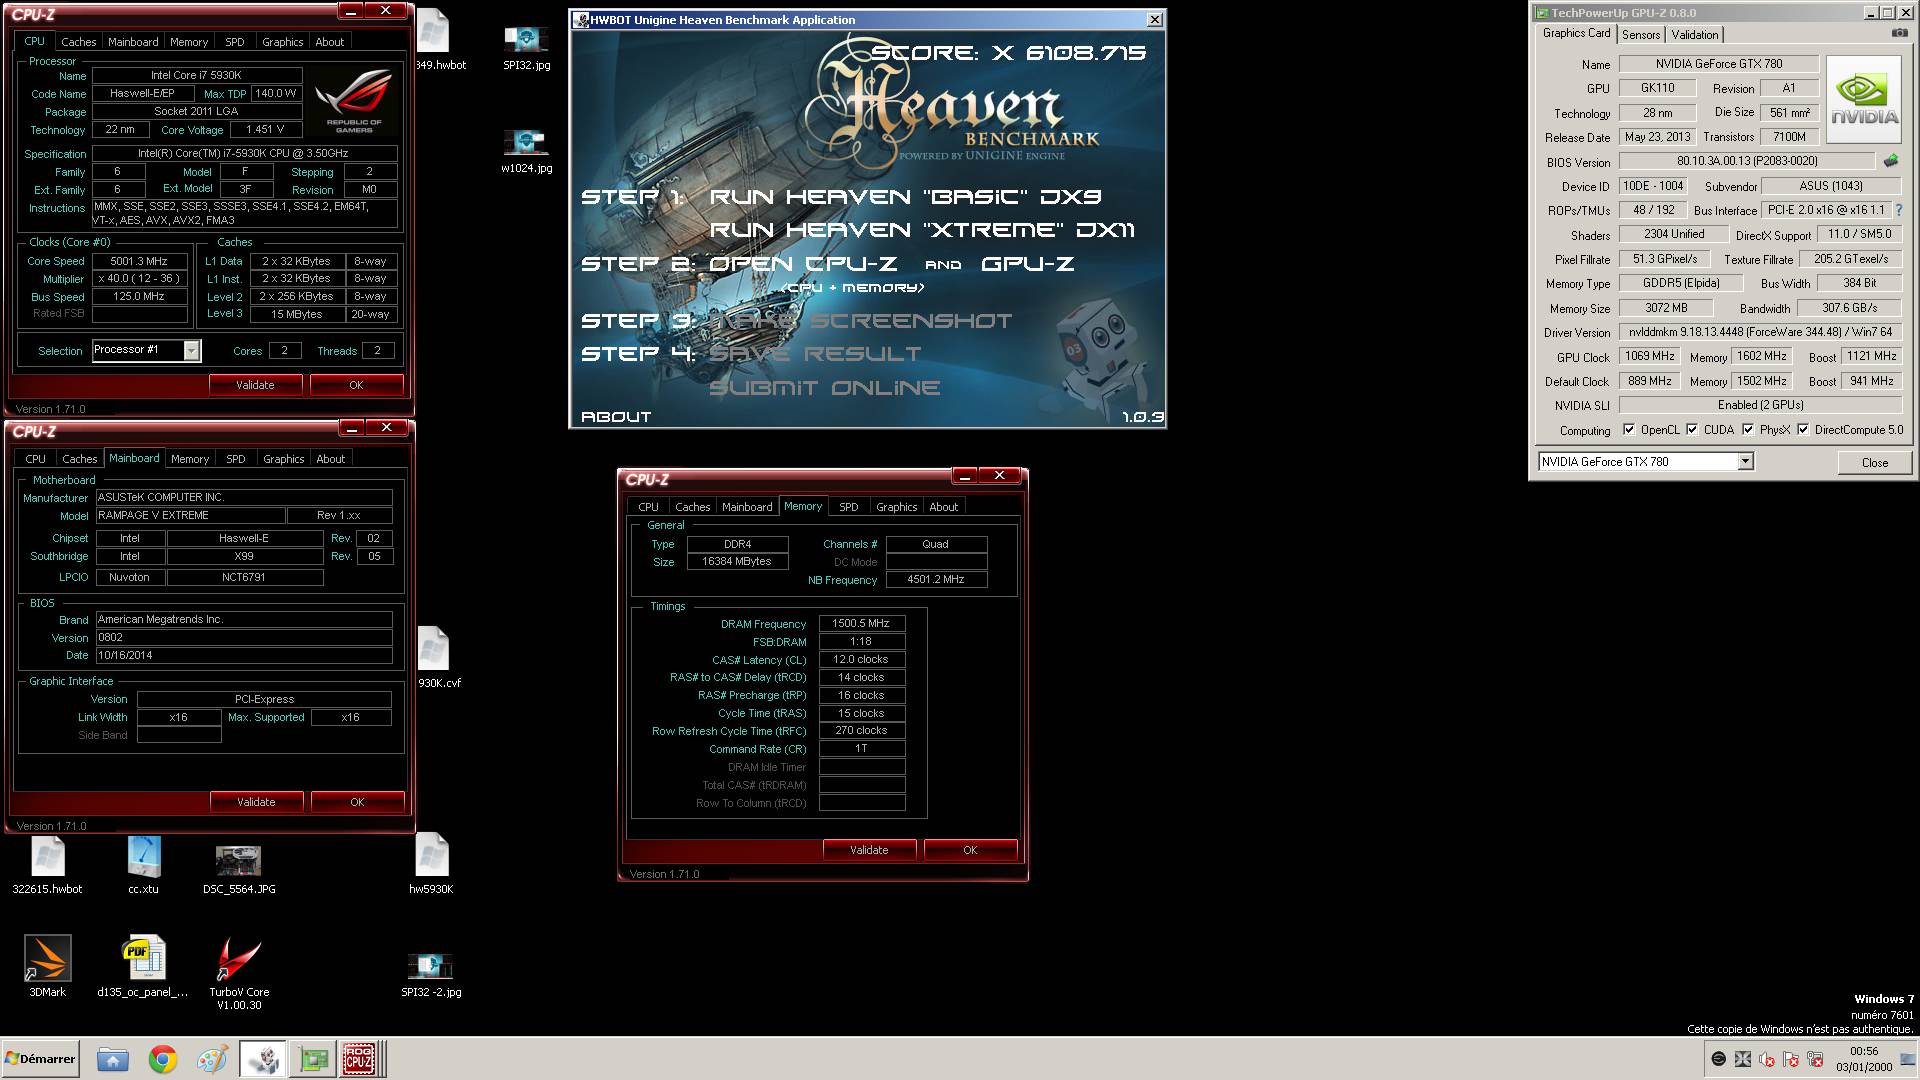Click ABOUT in the Heaven benchmark window
The width and height of the screenshot is (1920, 1080).
click(x=616, y=417)
